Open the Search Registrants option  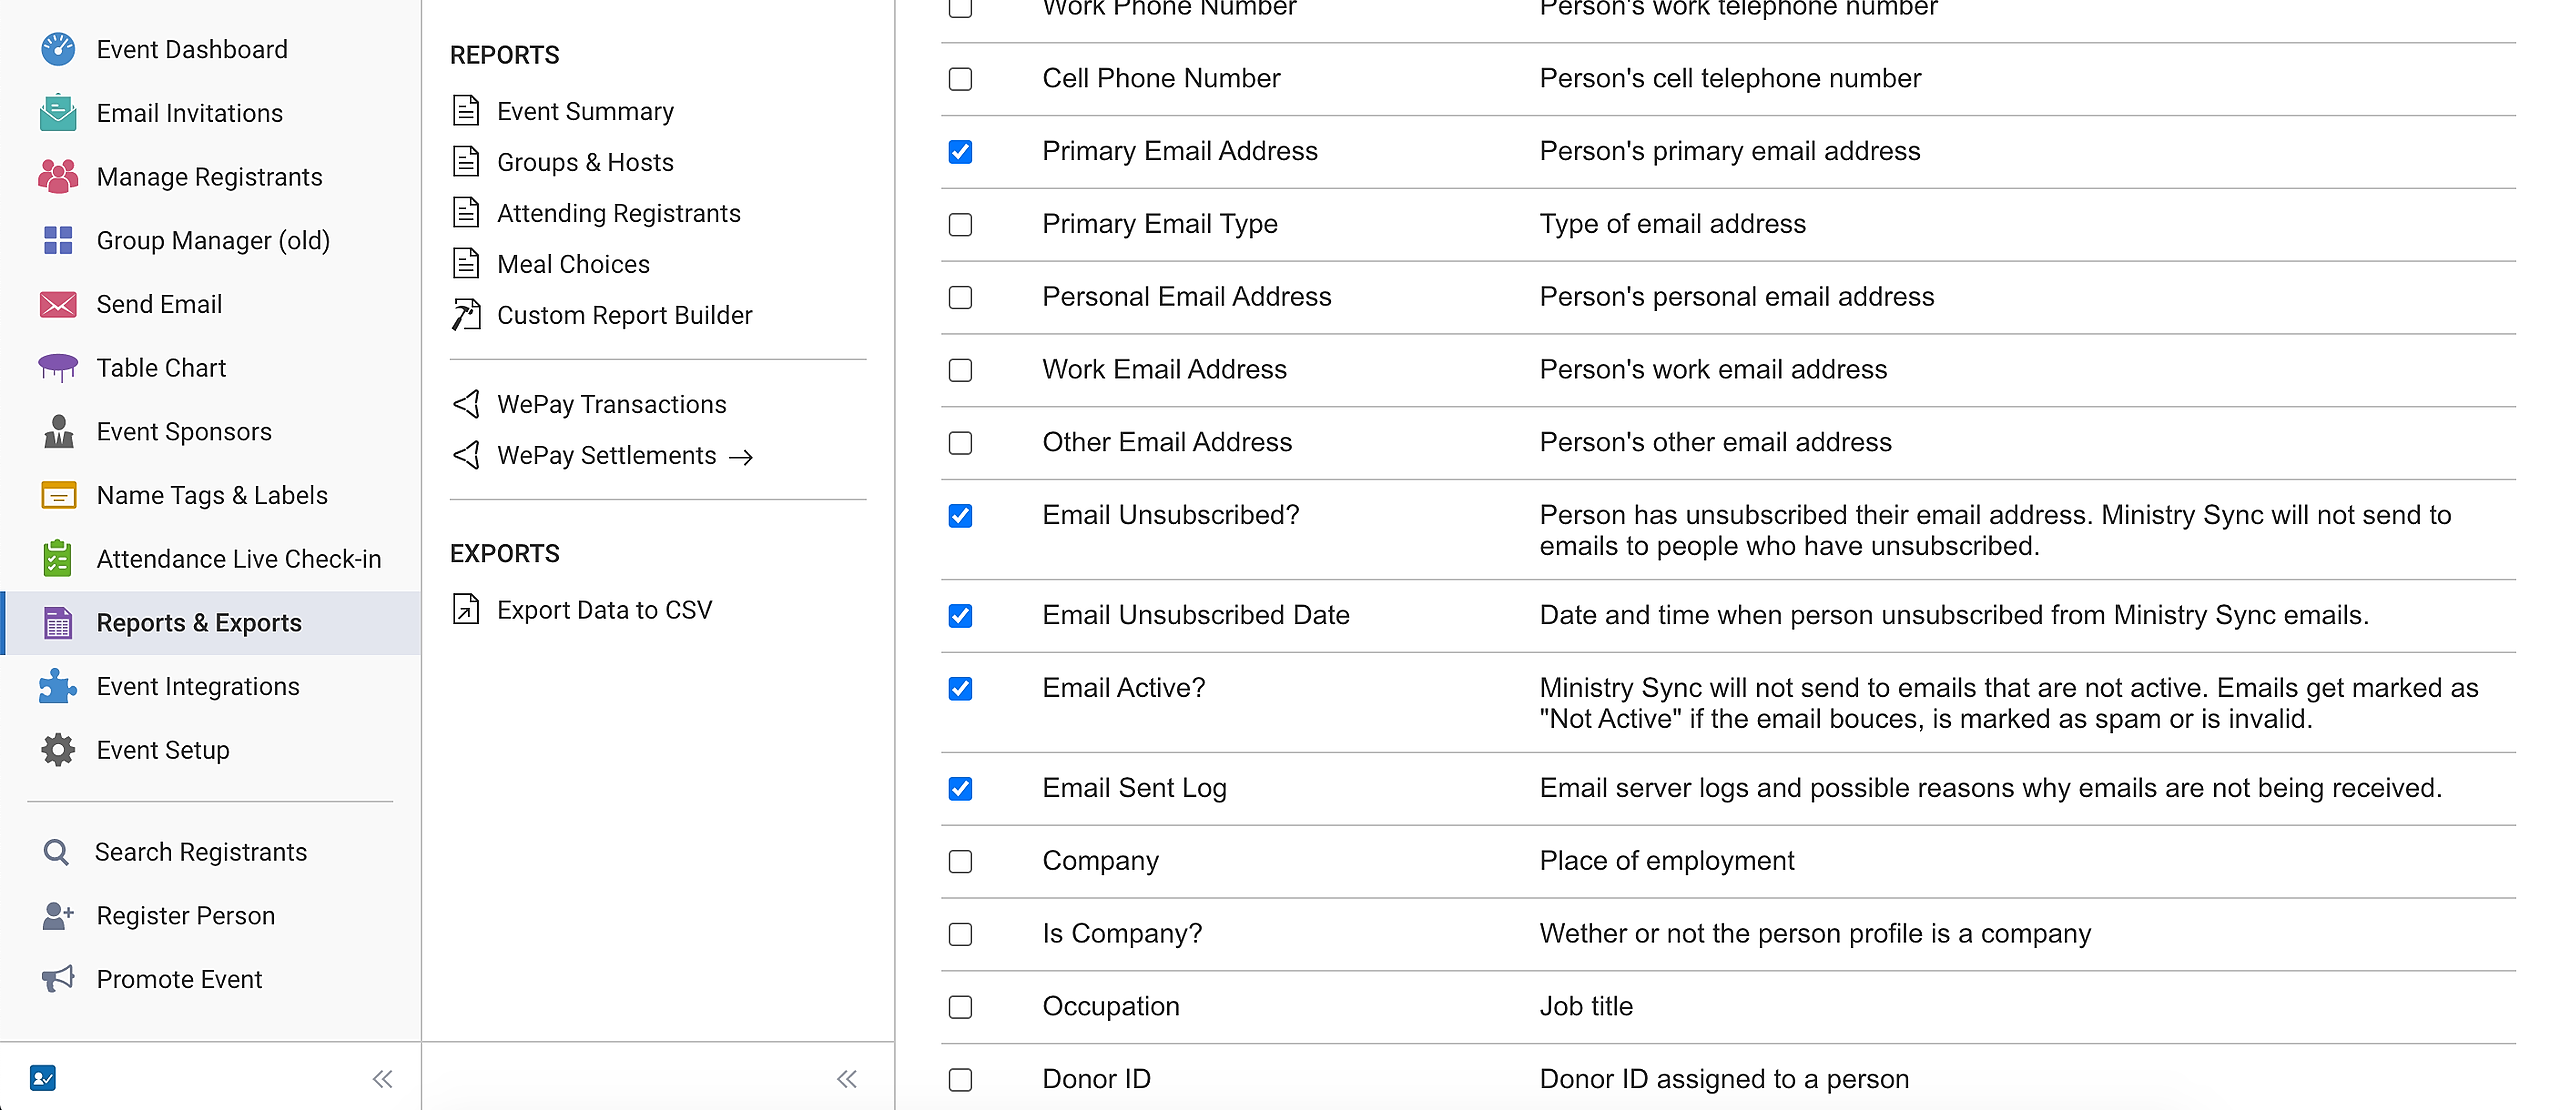point(200,852)
